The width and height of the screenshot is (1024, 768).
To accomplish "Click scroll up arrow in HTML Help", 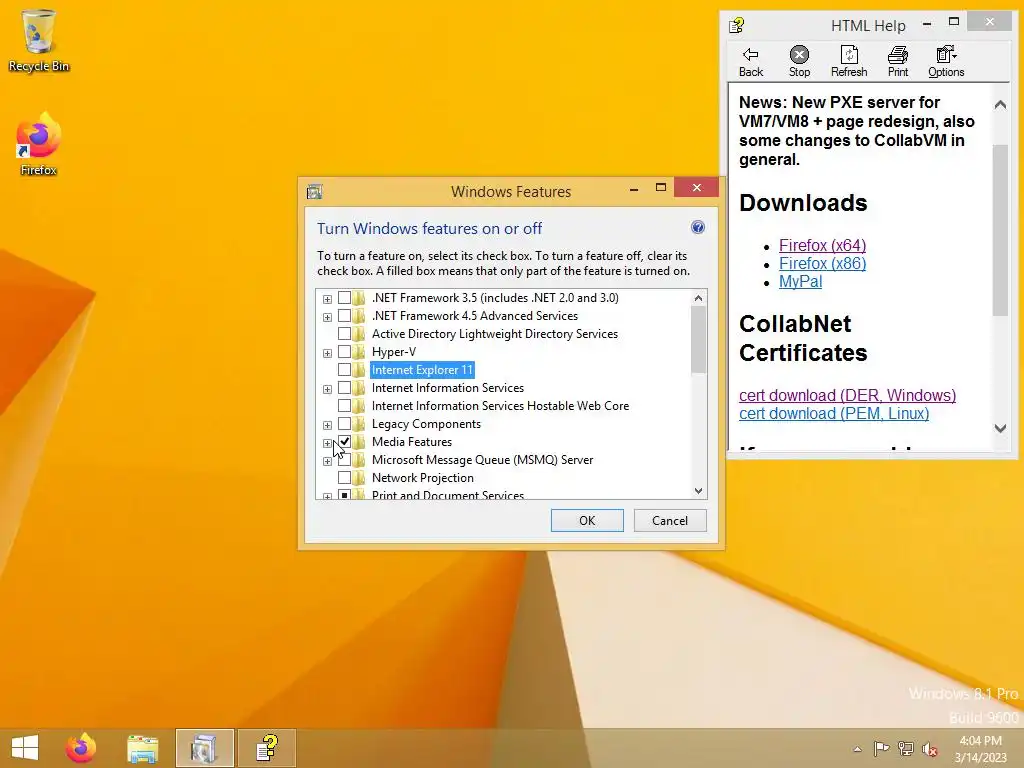I will click(x=1000, y=104).
